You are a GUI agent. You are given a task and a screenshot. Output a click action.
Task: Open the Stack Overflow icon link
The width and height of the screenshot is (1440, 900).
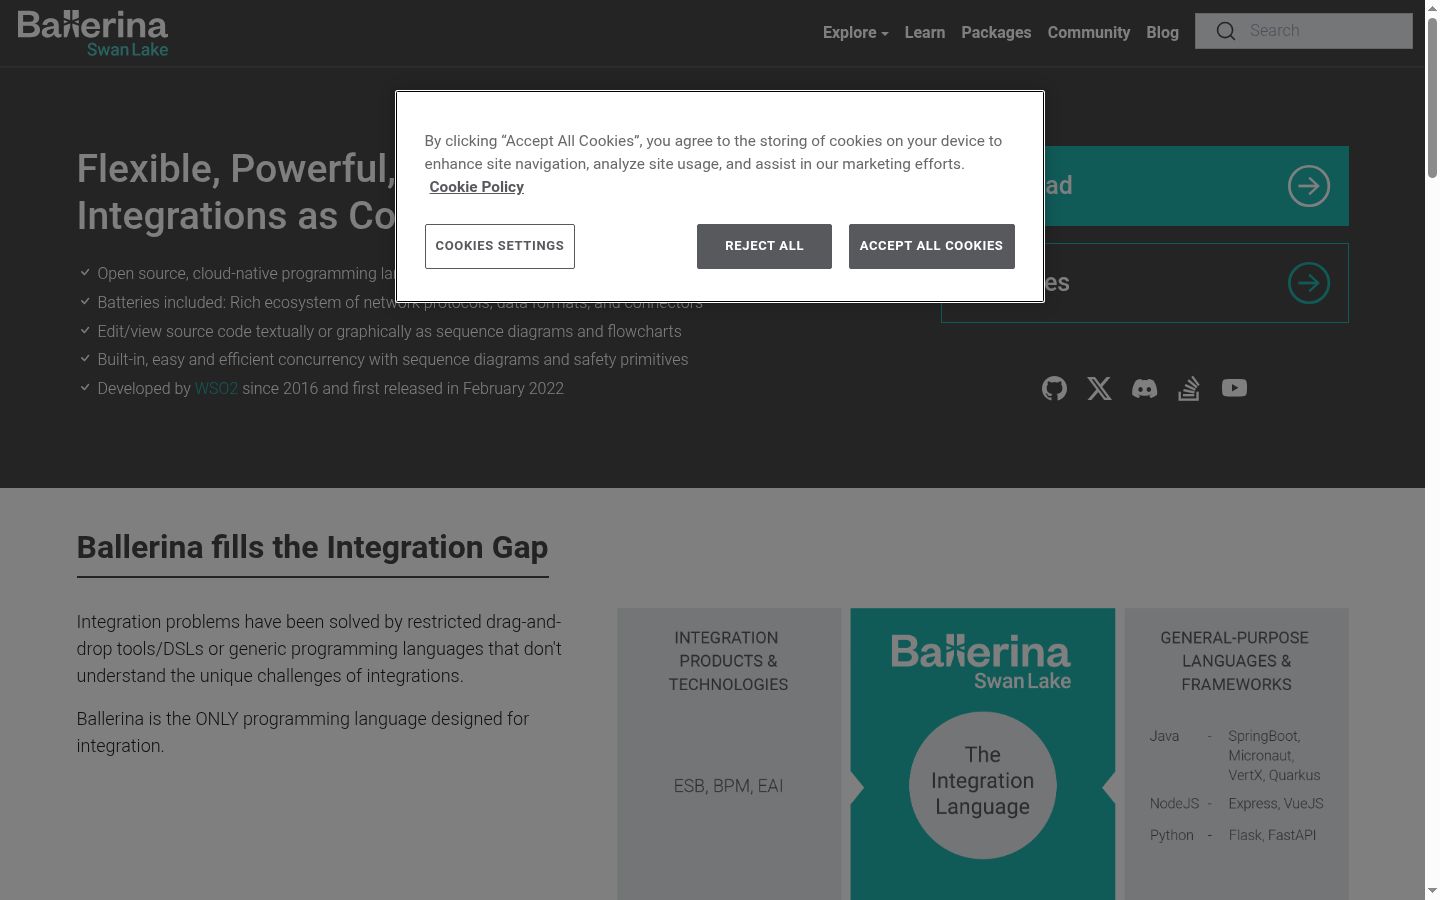tap(1189, 388)
